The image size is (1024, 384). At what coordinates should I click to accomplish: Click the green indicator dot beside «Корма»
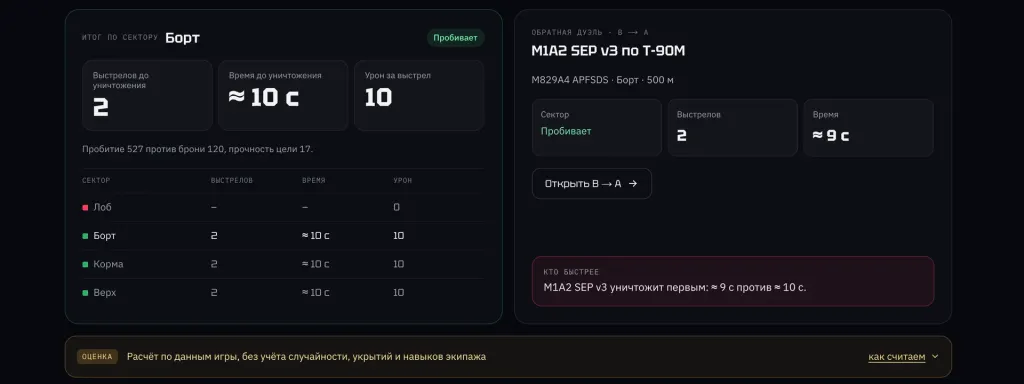pyautogui.click(x=85, y=264)
